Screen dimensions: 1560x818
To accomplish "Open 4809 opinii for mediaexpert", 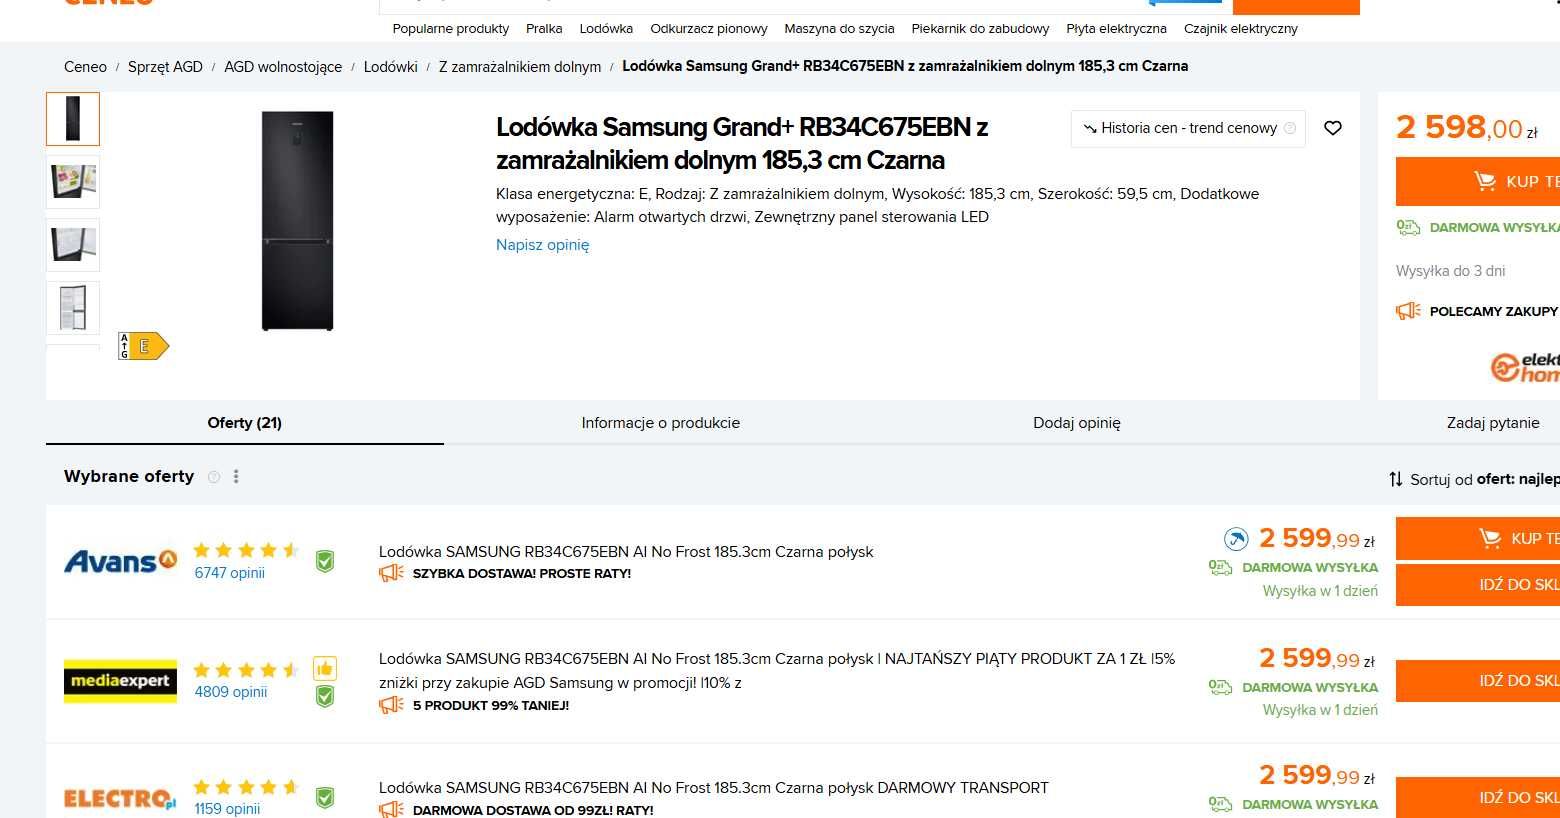I will (x=231, y=692).
